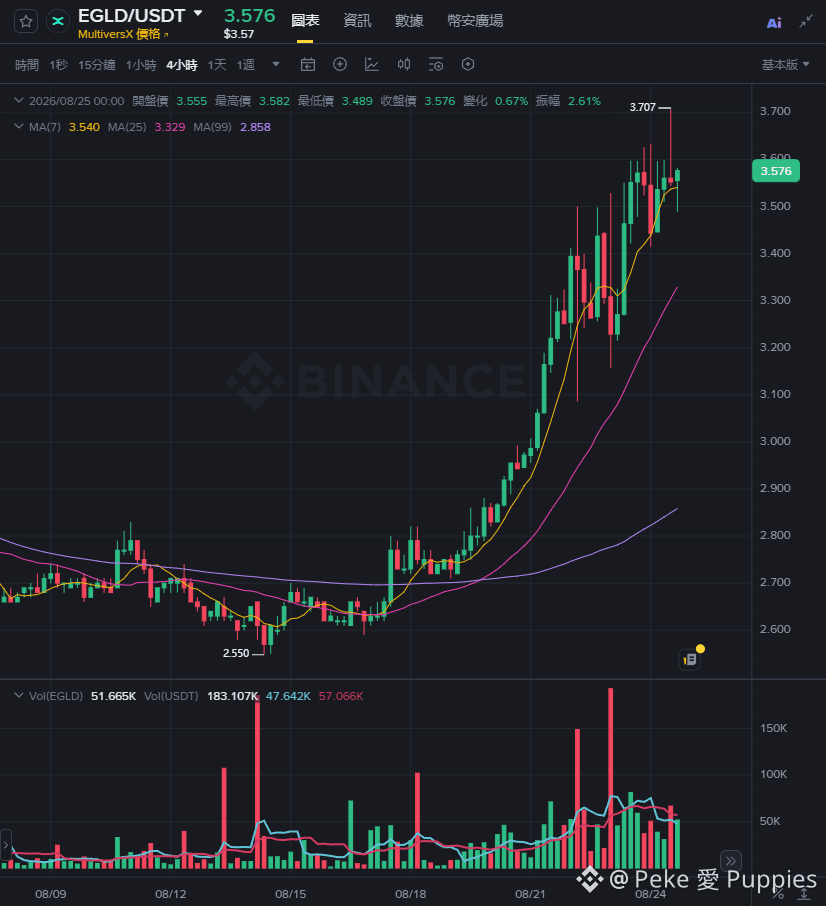Screen dimensions: 826x906
Task: Click the 08/15 date axis label
Action: tap(291, 894)
